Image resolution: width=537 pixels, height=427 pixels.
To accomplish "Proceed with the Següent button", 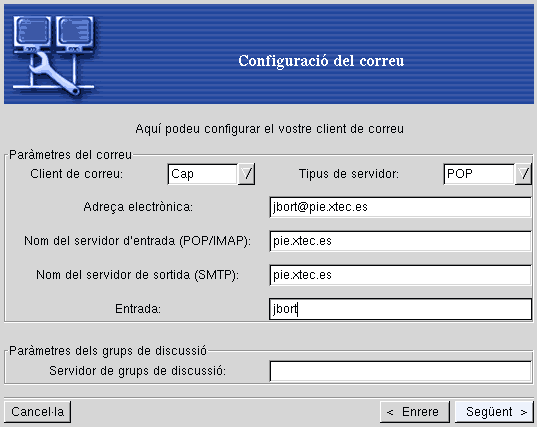I will (x=494, y=412).
